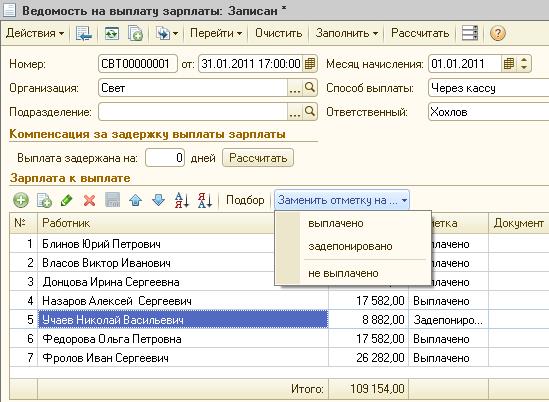The image size is (549, 402).
Task: Click the copy row icon in table toolbar
Action: coord(44,200)
